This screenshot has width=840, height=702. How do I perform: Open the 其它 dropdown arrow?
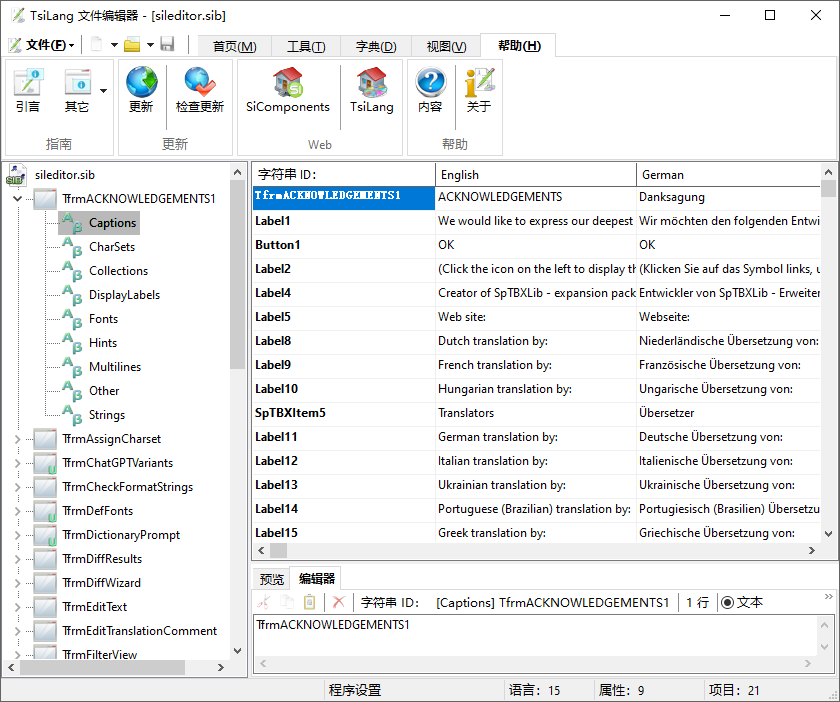(103, 90)
